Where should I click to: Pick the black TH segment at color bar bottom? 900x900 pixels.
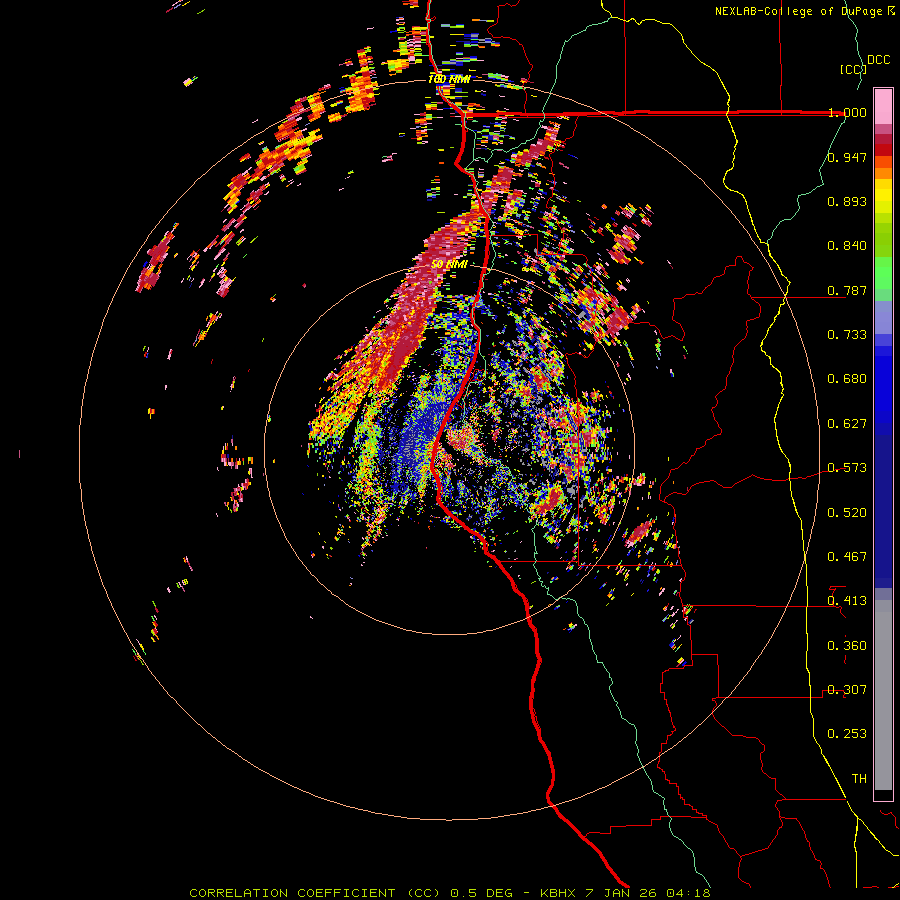(x=883, y=794)
